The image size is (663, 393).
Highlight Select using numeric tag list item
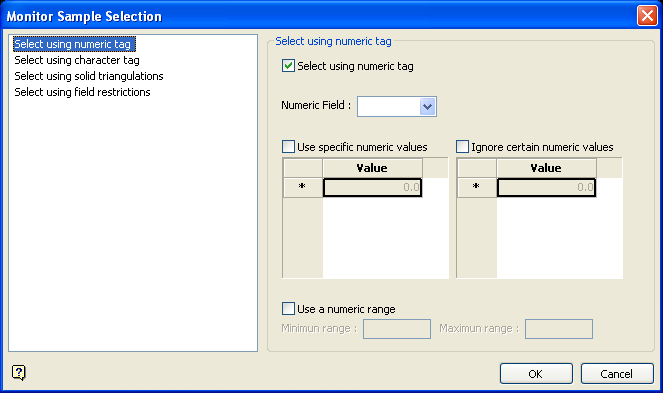coord(74,44)
